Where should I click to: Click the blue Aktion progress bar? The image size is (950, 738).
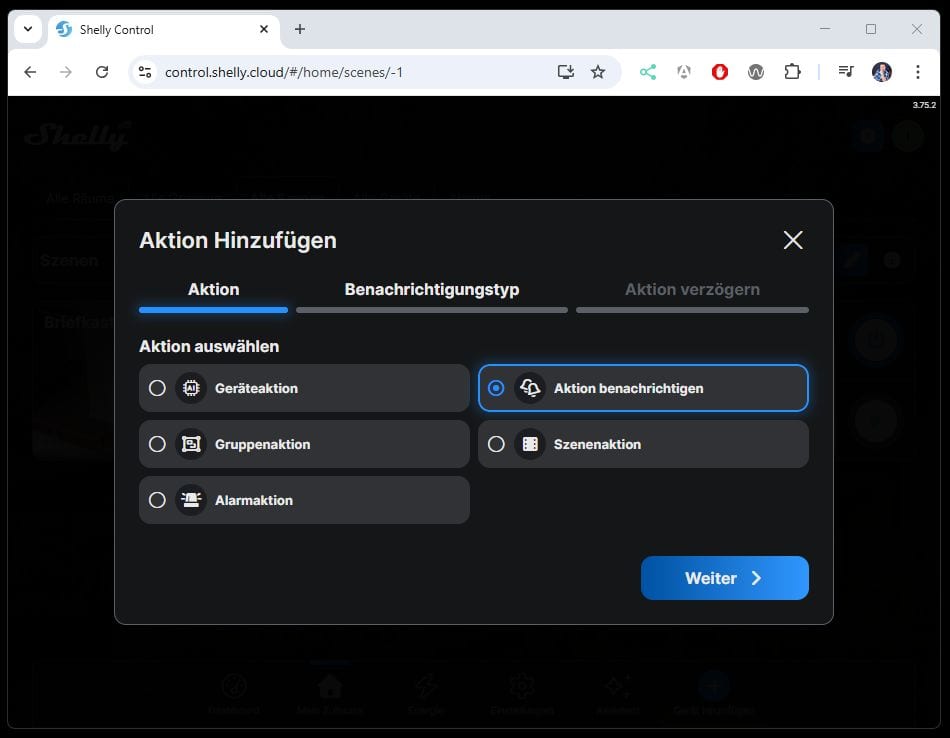tap(213, 310)
